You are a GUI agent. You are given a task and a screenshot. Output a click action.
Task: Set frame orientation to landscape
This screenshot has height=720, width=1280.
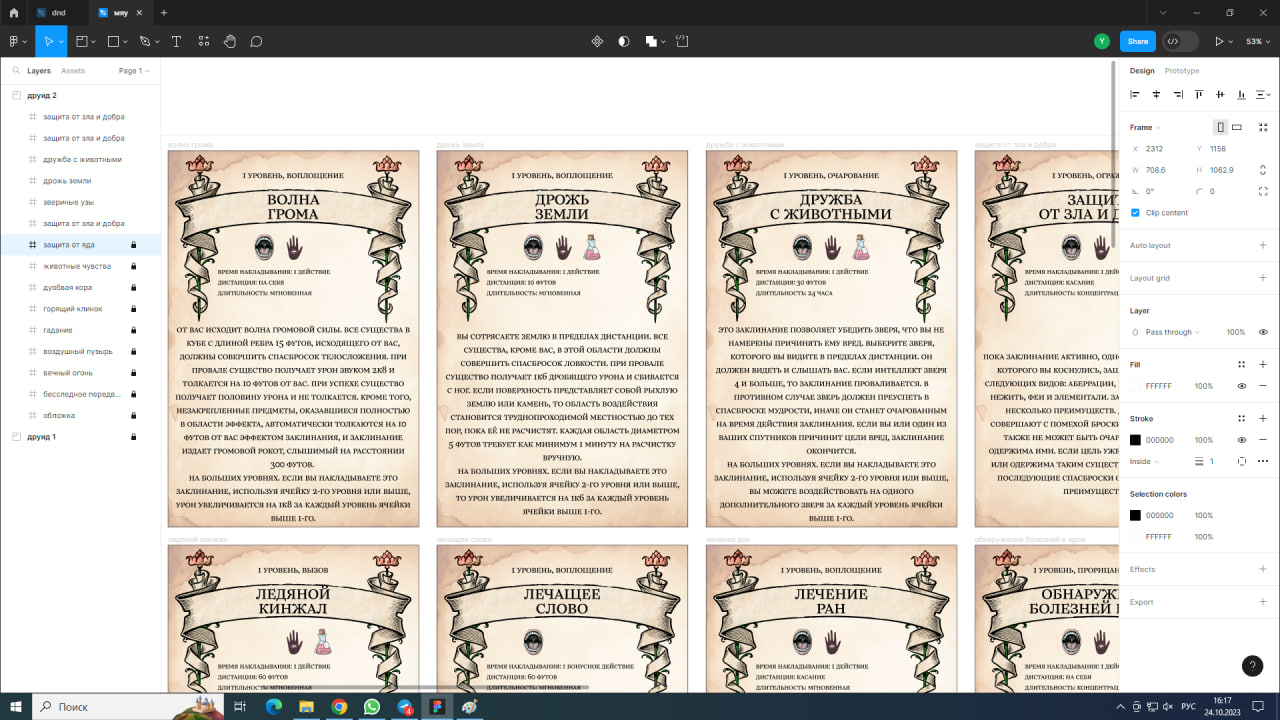click(1237, 127)
